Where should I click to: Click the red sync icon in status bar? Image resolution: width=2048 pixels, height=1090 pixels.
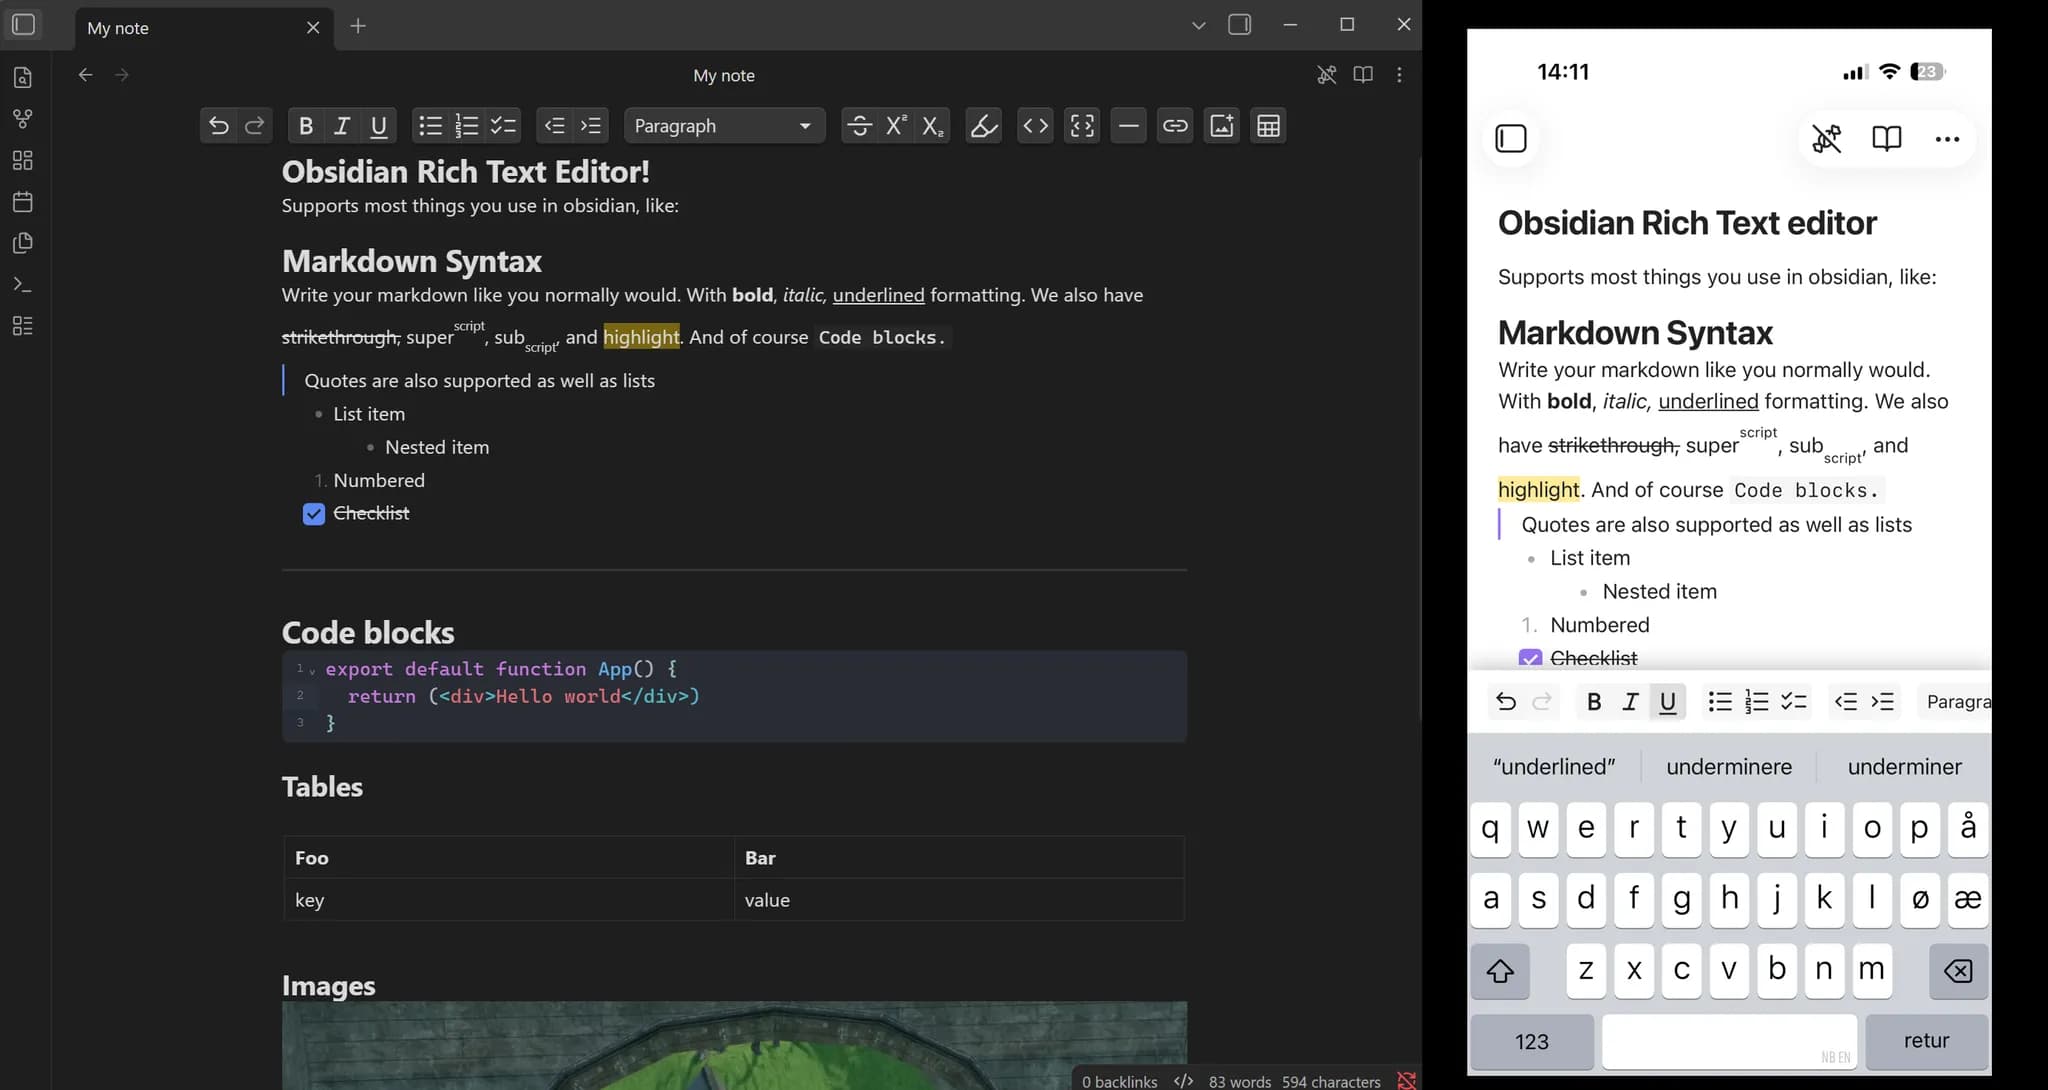click(1406, 1081)
